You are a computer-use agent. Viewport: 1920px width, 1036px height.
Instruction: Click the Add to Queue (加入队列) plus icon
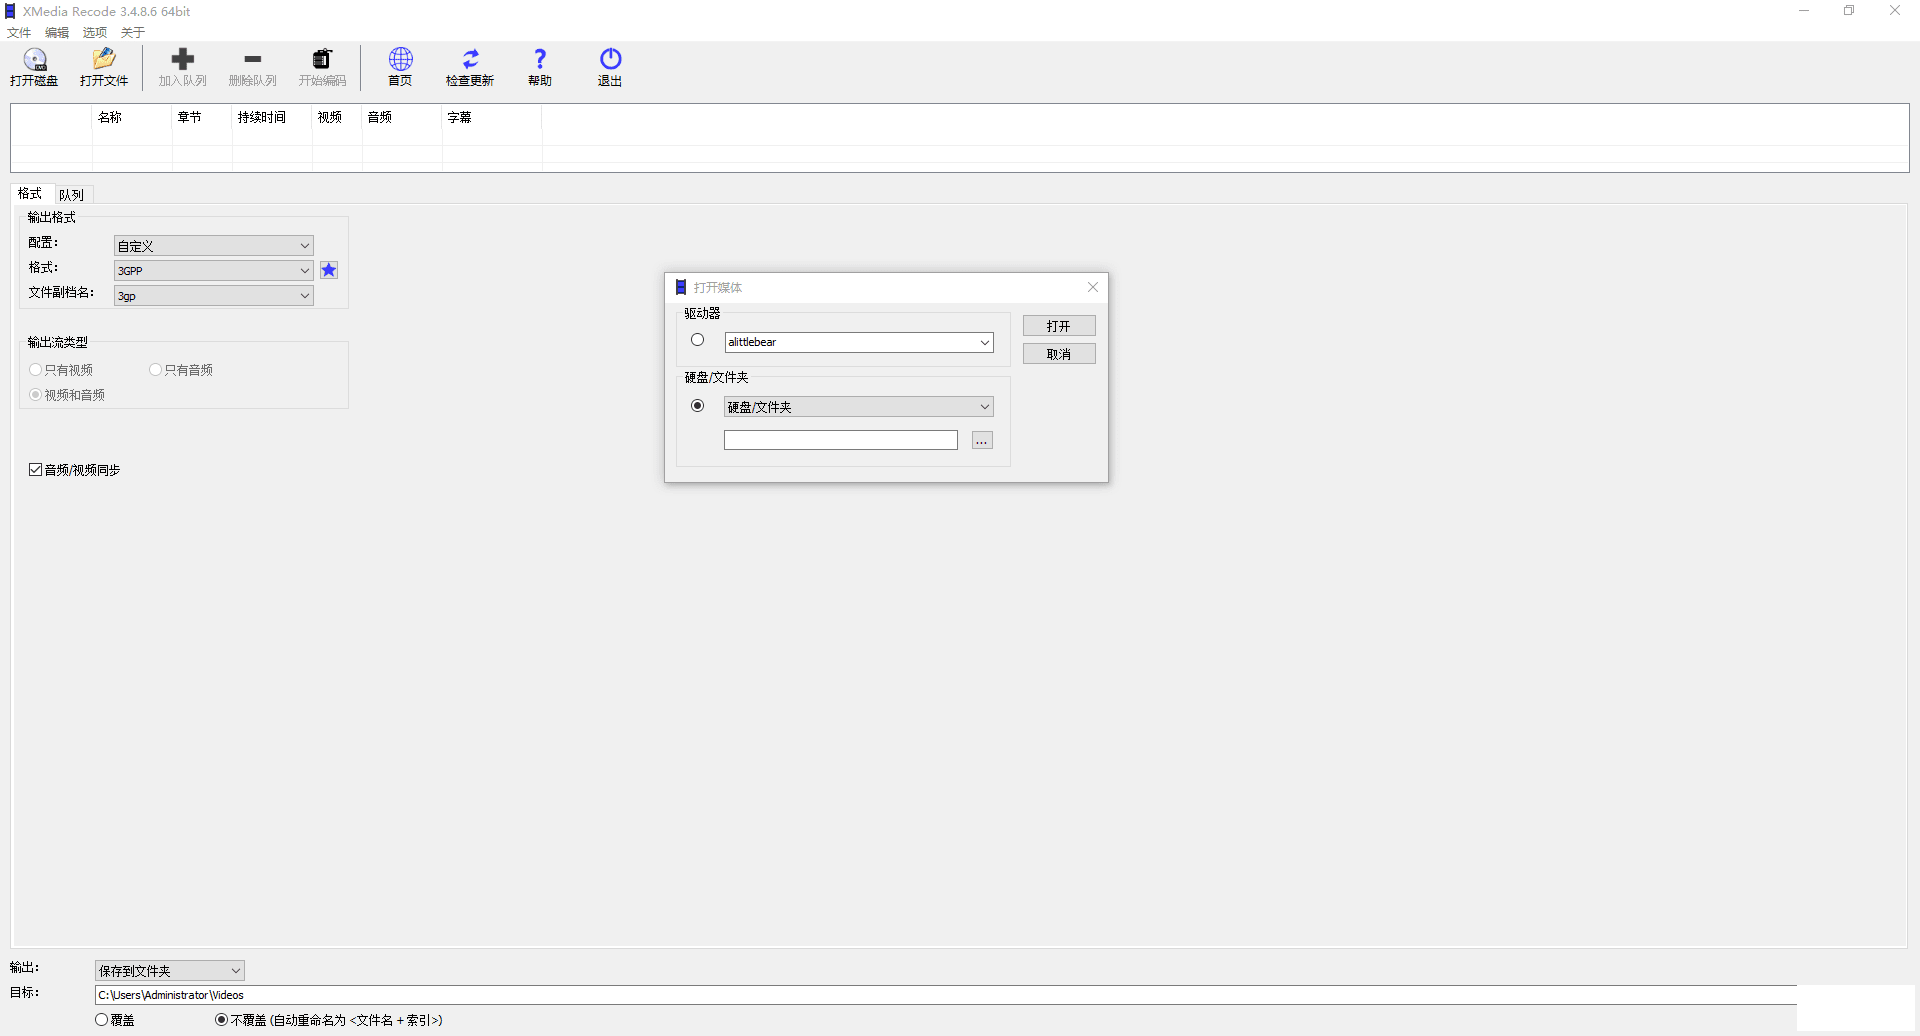(x=183, y=59)
